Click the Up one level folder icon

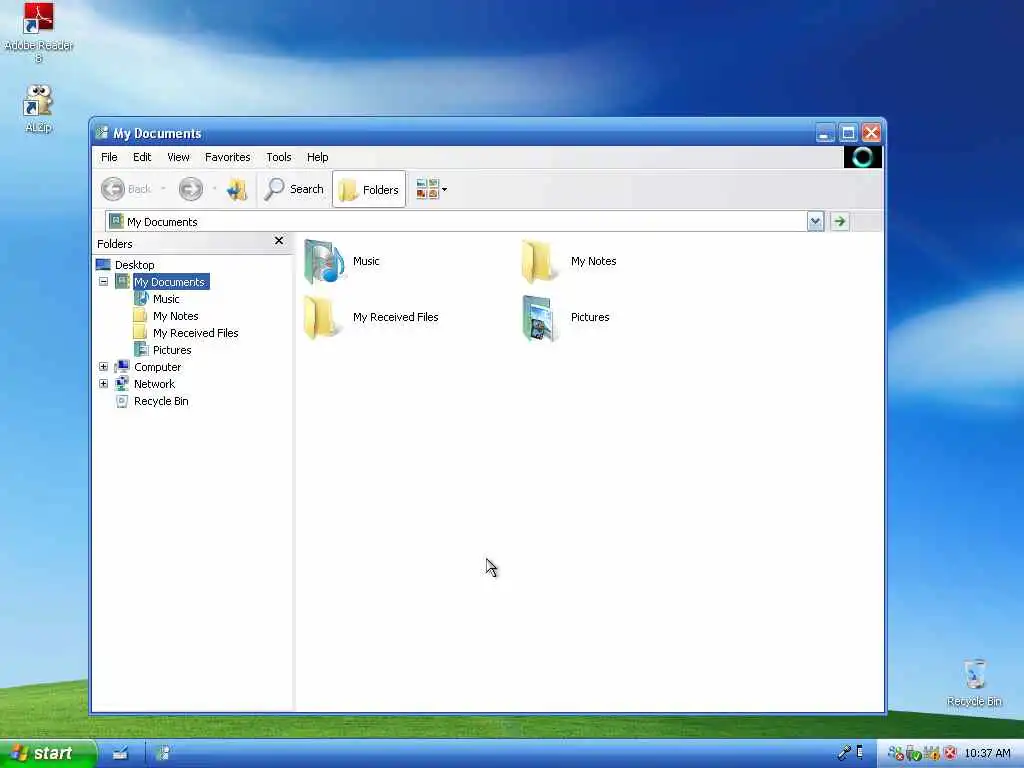click(x=236, y=189)
